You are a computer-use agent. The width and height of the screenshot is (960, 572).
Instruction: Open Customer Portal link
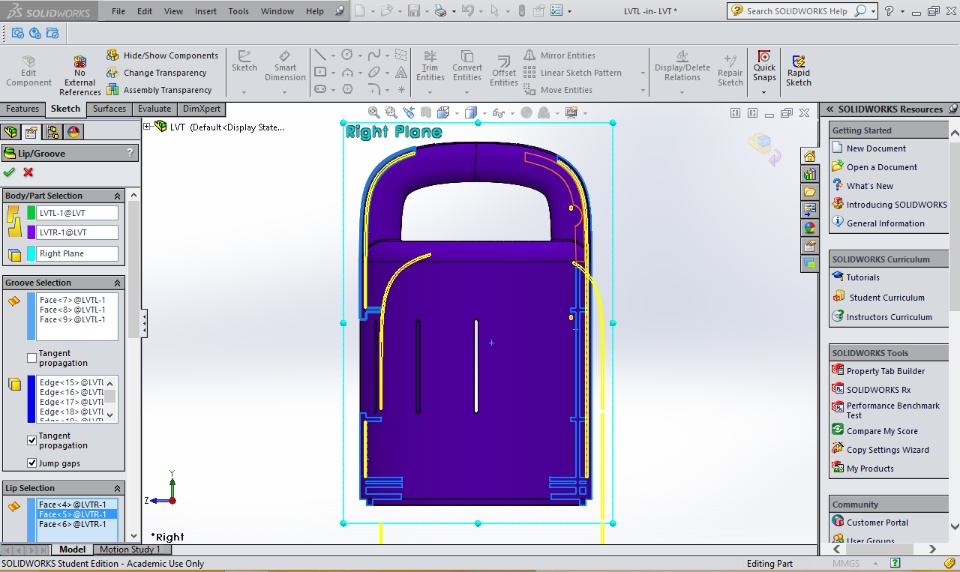(877, 522)
